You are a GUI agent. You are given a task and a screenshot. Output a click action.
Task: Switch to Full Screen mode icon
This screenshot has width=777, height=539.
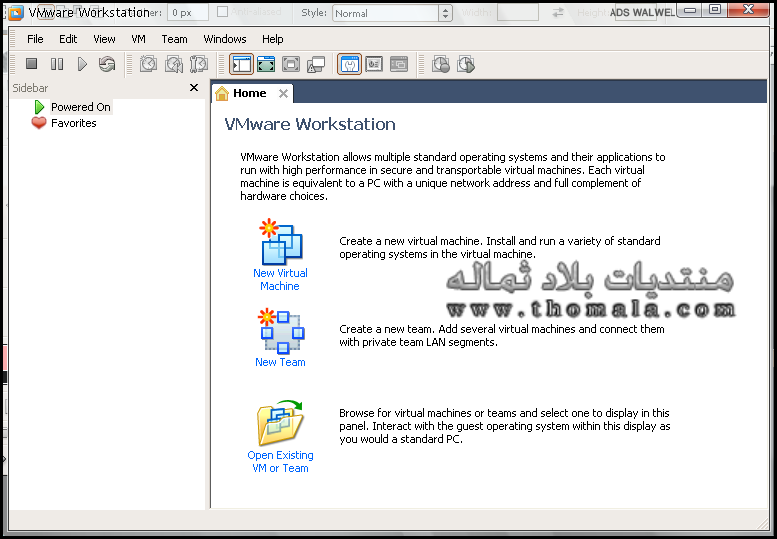pos(291,64)
